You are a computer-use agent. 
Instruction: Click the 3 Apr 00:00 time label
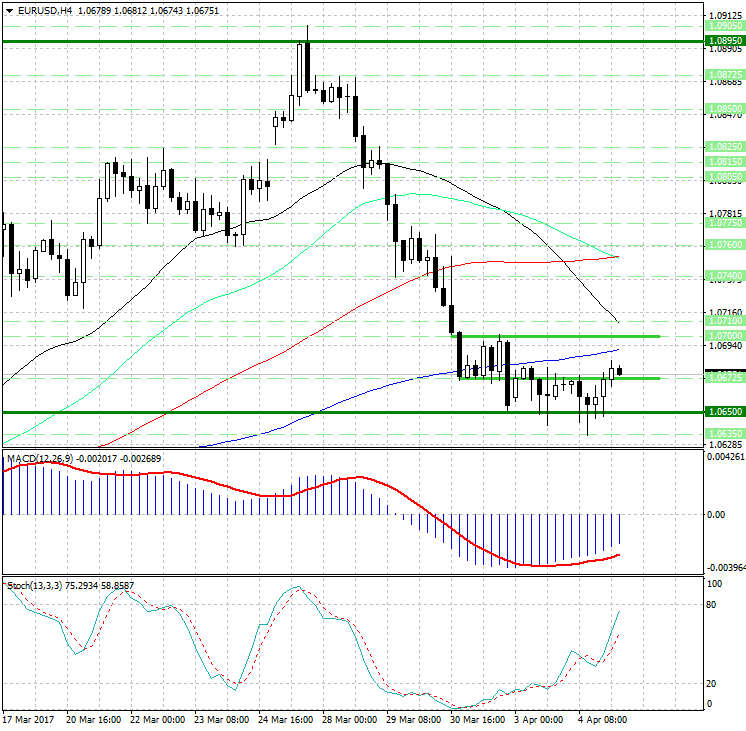click(539, 720)
